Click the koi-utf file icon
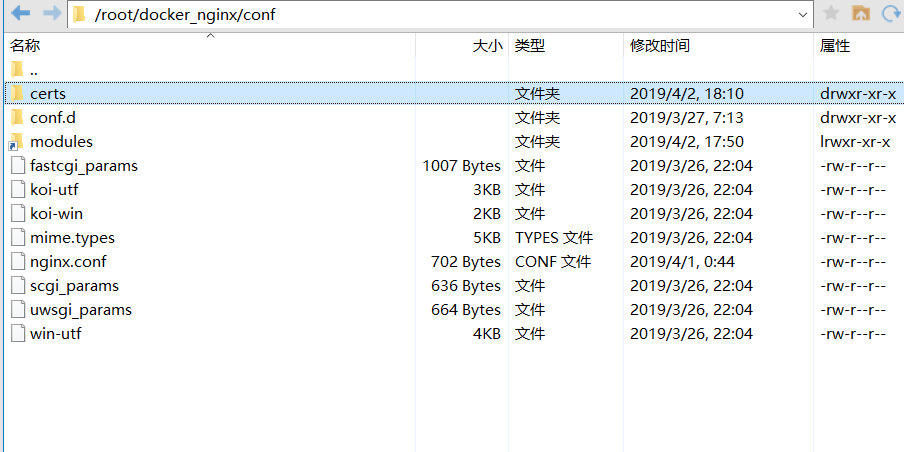Image resolution: width=904 pixels, height=452 pixels. 18,190
